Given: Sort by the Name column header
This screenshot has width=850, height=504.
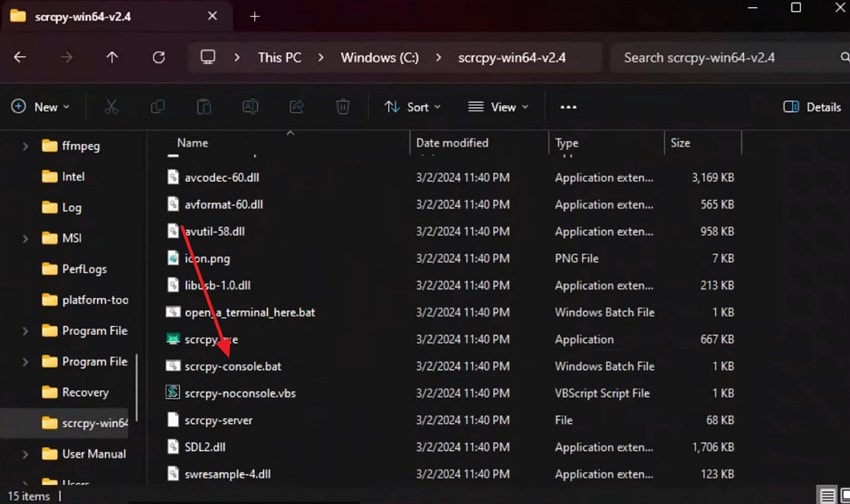Looking at the screenshot, I should click(192, 143).
